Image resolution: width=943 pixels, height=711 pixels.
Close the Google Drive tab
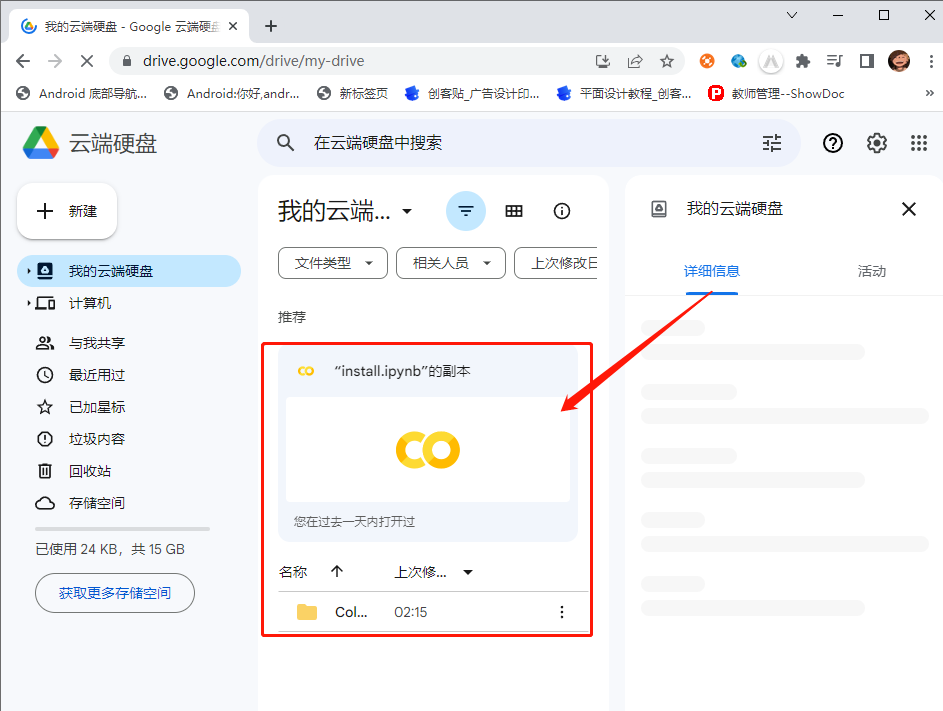coord(233,26)
